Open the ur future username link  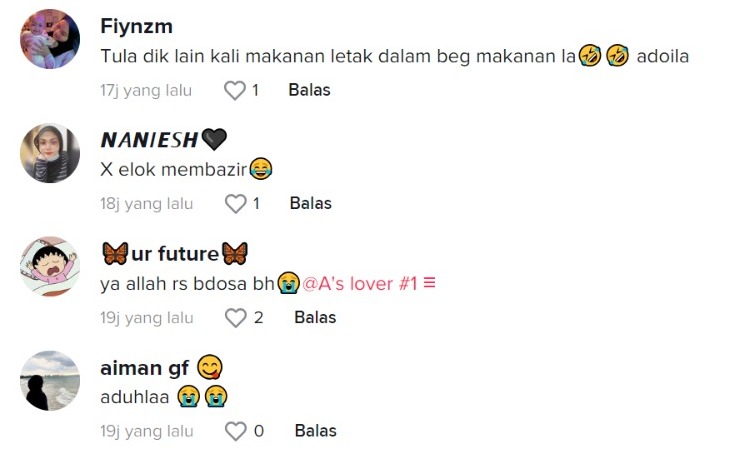(x=174, y=254)
